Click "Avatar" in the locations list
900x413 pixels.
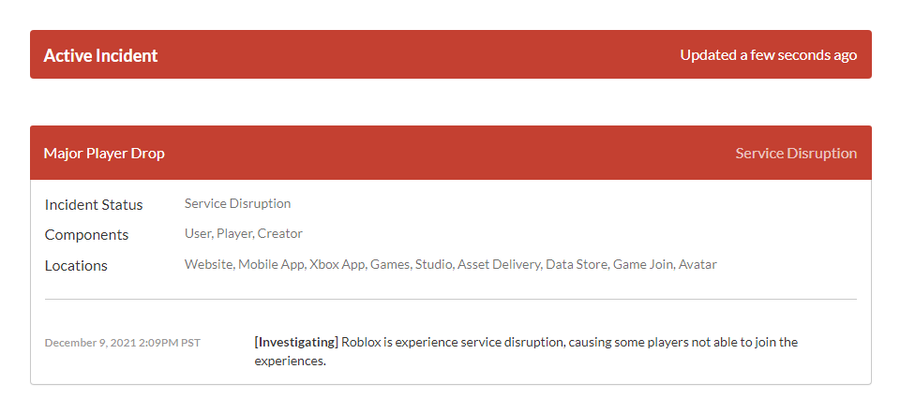point(699,265)
